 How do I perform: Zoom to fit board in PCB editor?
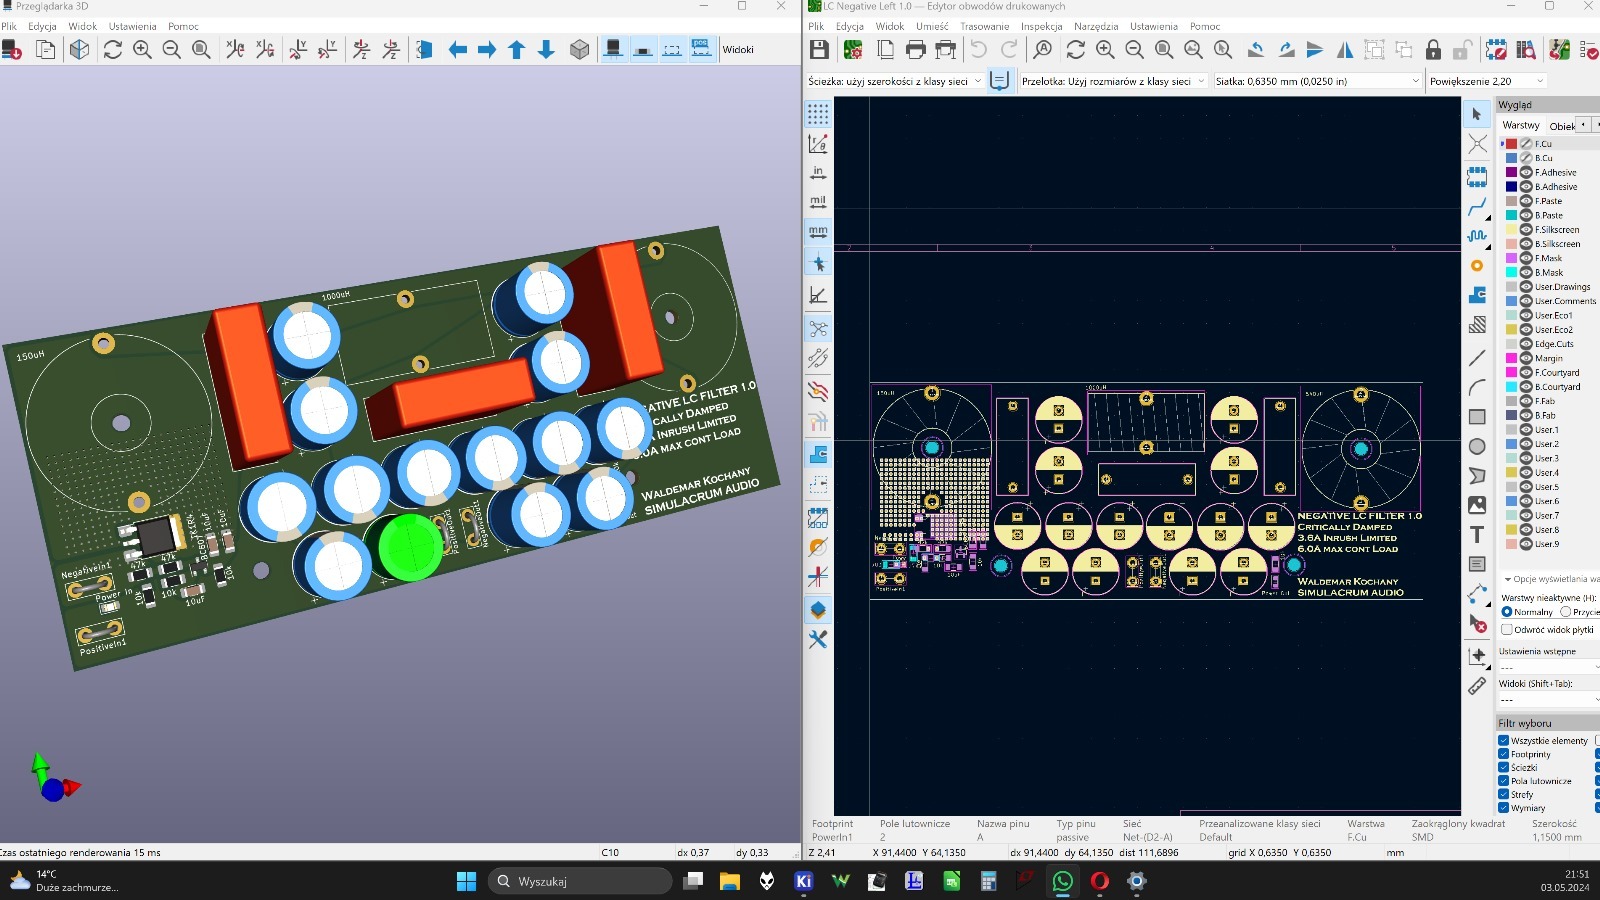point(1164,49)
